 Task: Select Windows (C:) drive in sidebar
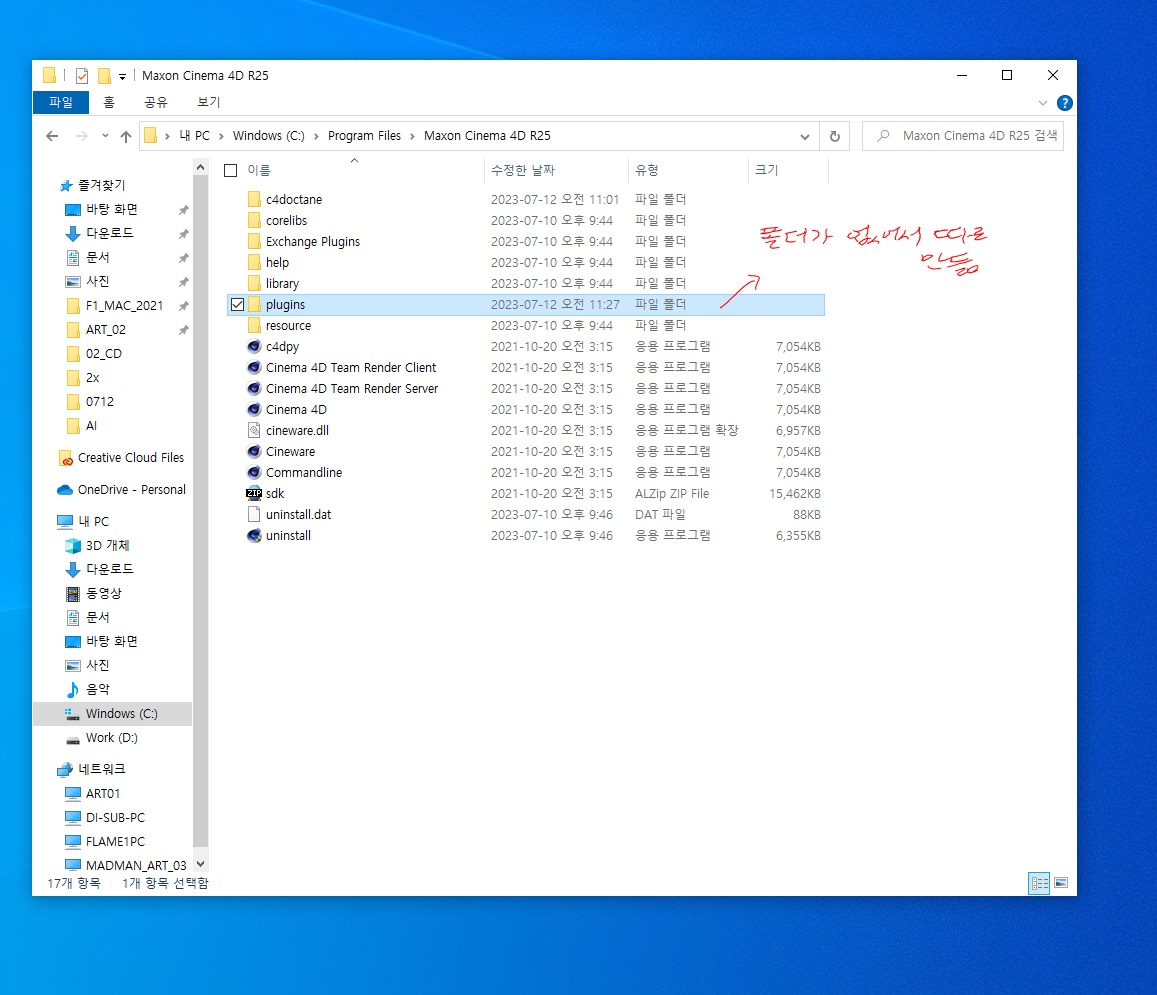click(112, 714)
